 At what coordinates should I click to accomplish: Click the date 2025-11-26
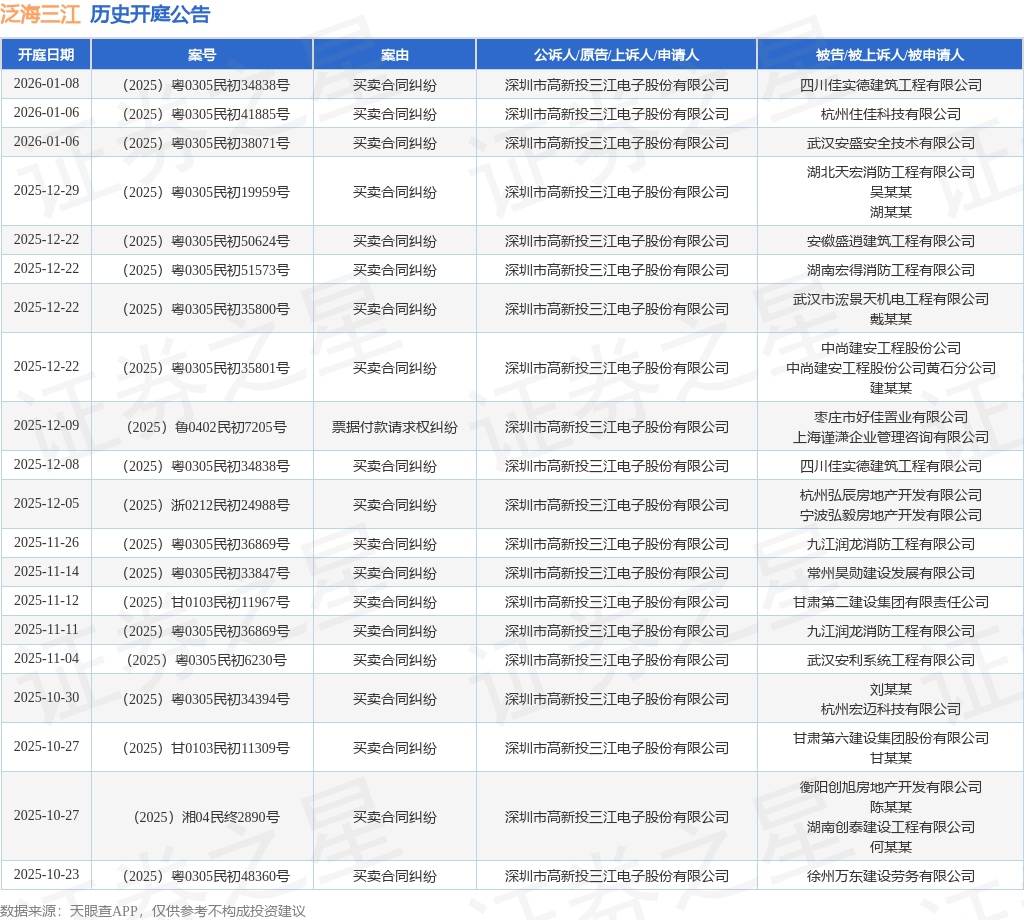(46, 543)
